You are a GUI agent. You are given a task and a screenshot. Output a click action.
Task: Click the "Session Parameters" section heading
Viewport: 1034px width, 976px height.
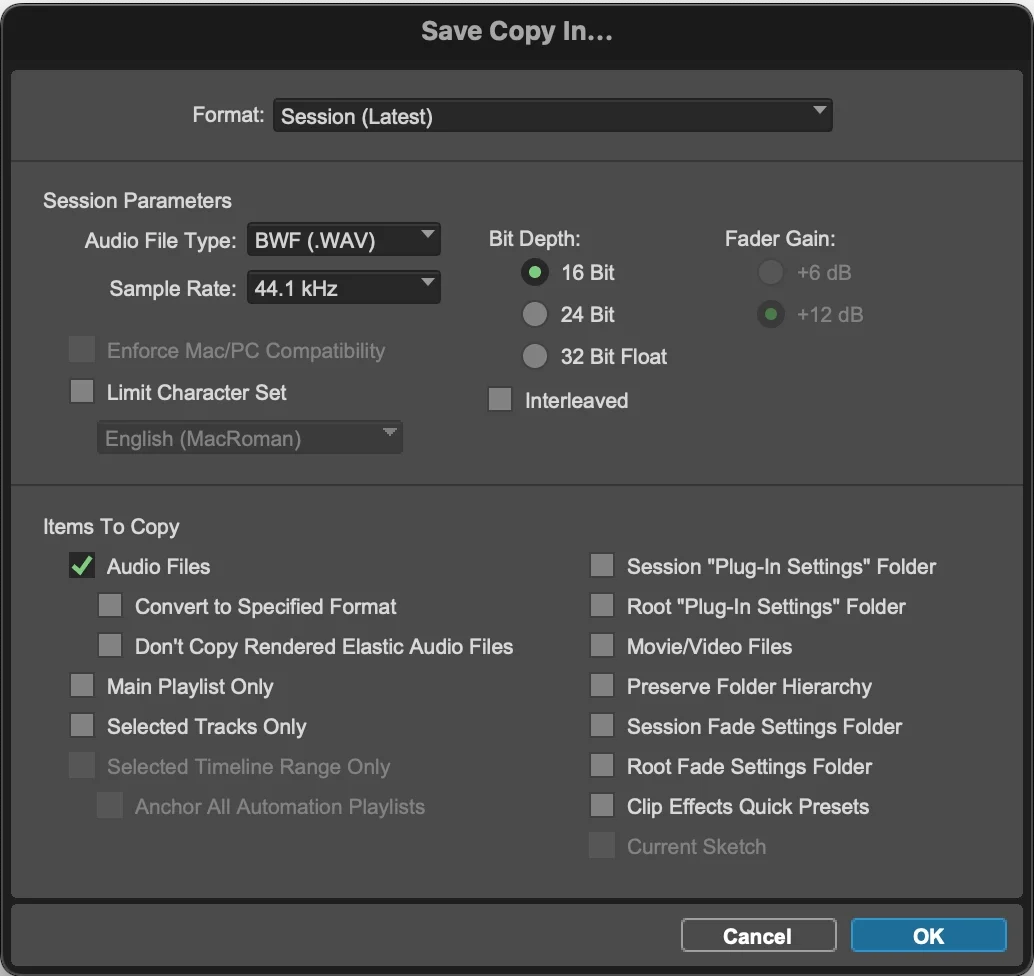(137, 200)
